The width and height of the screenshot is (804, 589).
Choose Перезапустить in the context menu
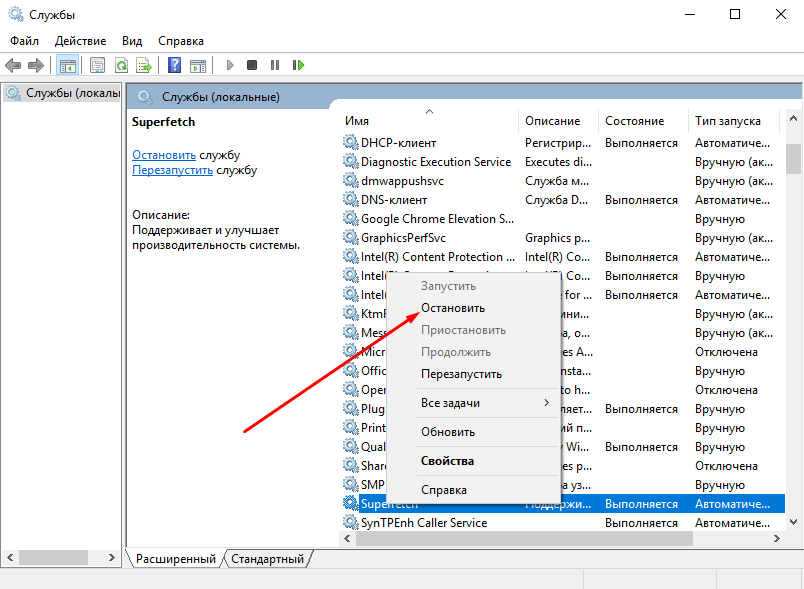(x=472, y=374)
